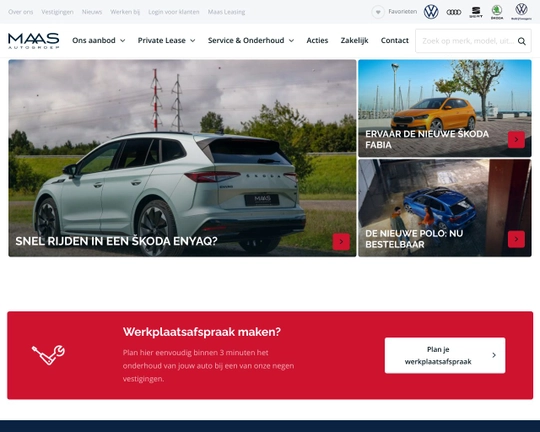The width and height of the screenshot is (540, 432).
Task: Open the Maas Leasing link
Action: click(x=226, y=12)
